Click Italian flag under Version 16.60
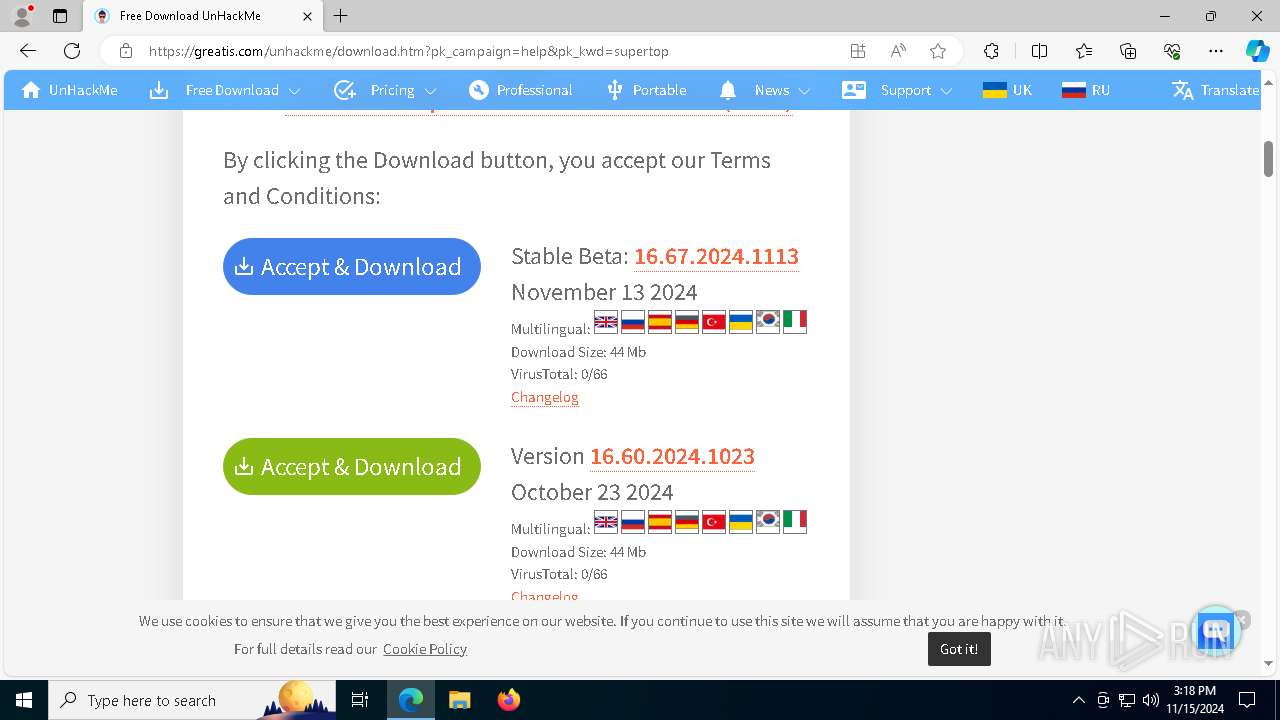Viewport: 1280px width, 720px height. pyautogui.click(x=795, y=521)
